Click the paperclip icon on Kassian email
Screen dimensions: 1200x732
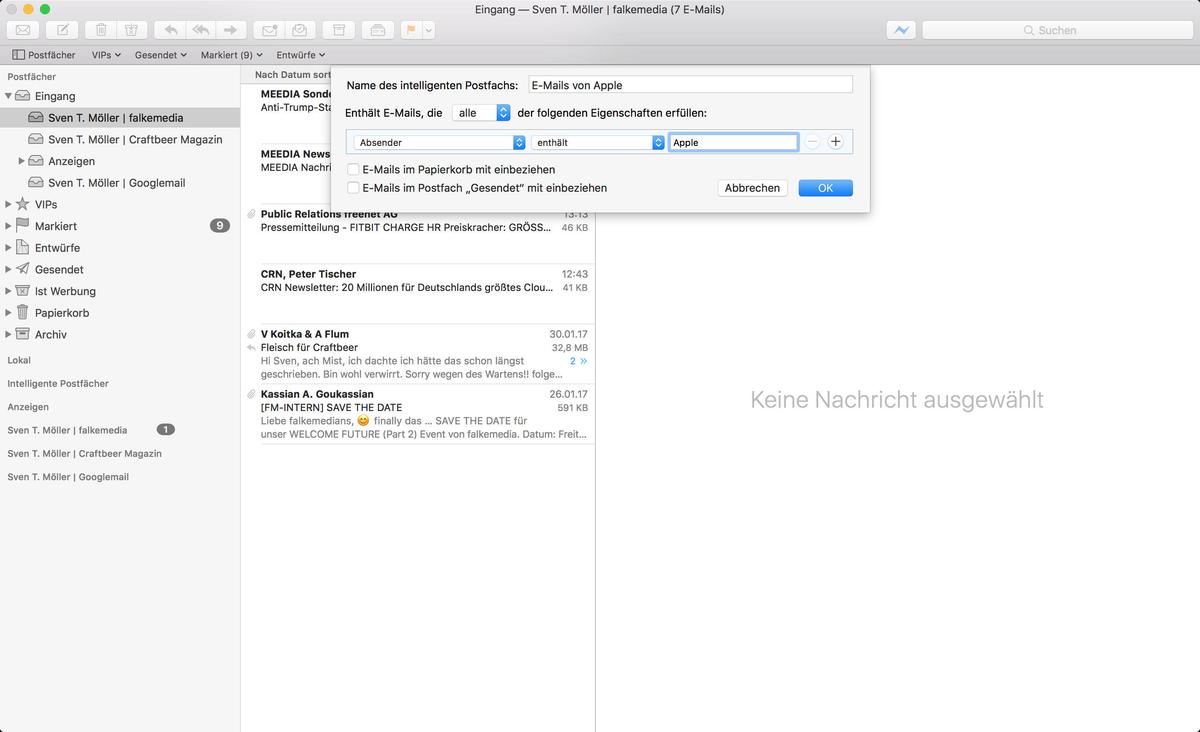coord(251,394)
